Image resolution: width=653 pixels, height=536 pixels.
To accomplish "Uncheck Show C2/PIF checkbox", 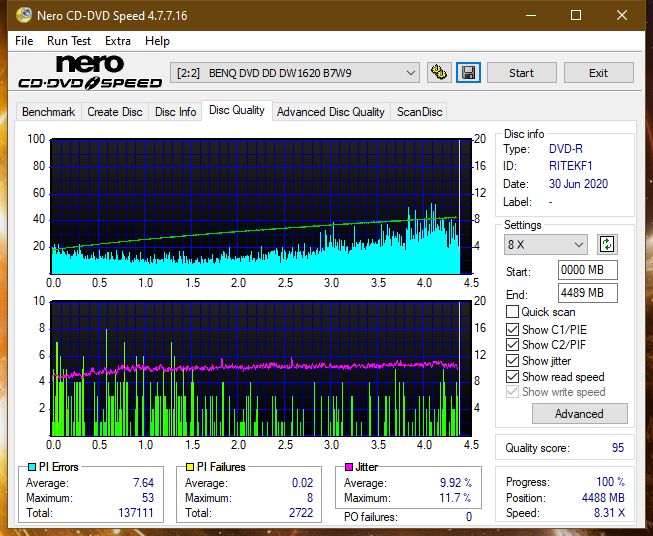I will (512, 345).
